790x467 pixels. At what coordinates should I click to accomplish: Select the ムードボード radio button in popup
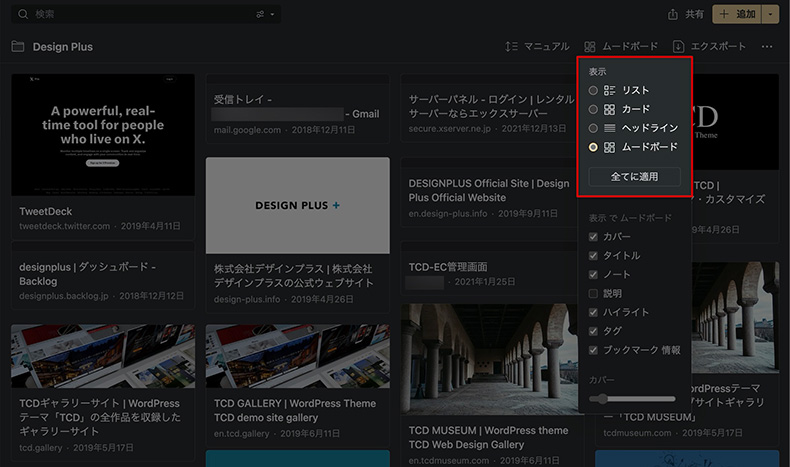click(x=593, y=147)
